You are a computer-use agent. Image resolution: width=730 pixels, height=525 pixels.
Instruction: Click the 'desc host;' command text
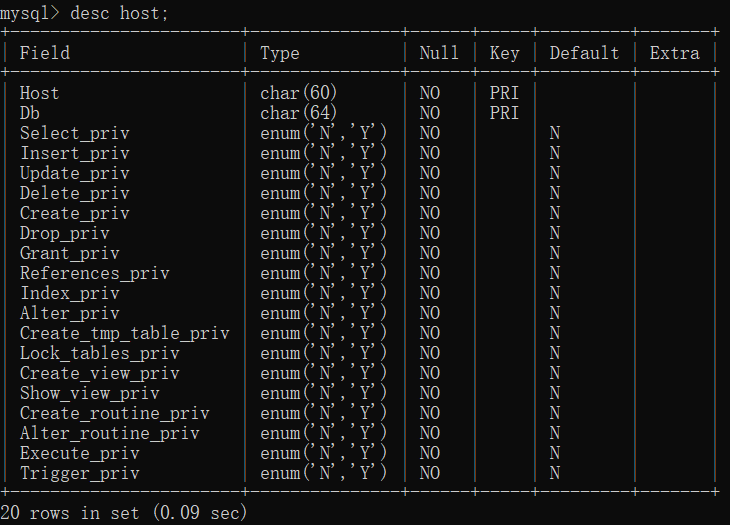pyautogui.click(x=119, y=13)
